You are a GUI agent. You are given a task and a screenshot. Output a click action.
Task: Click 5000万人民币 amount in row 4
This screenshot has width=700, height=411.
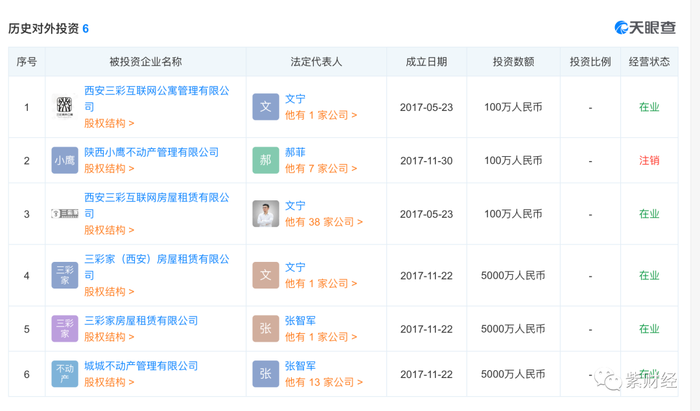point(513,276)
